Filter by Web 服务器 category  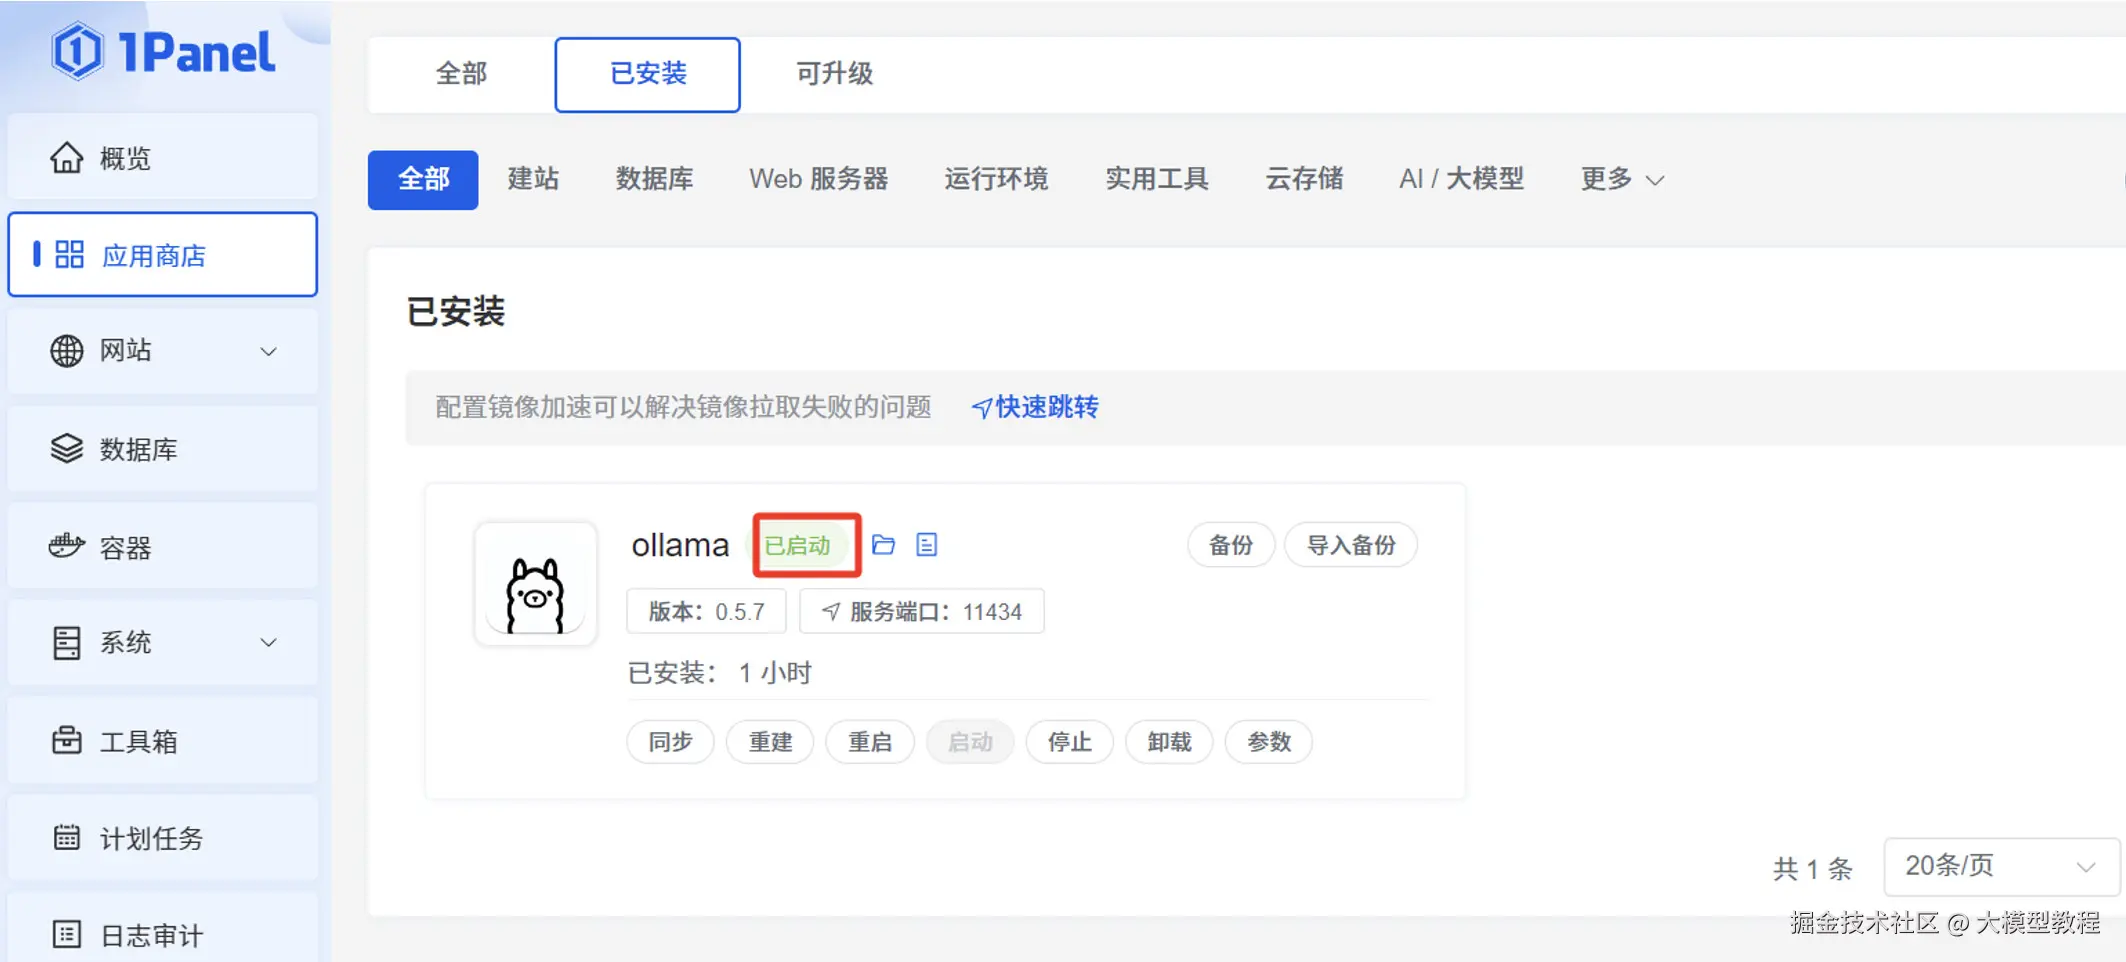(x=819, y=179)
